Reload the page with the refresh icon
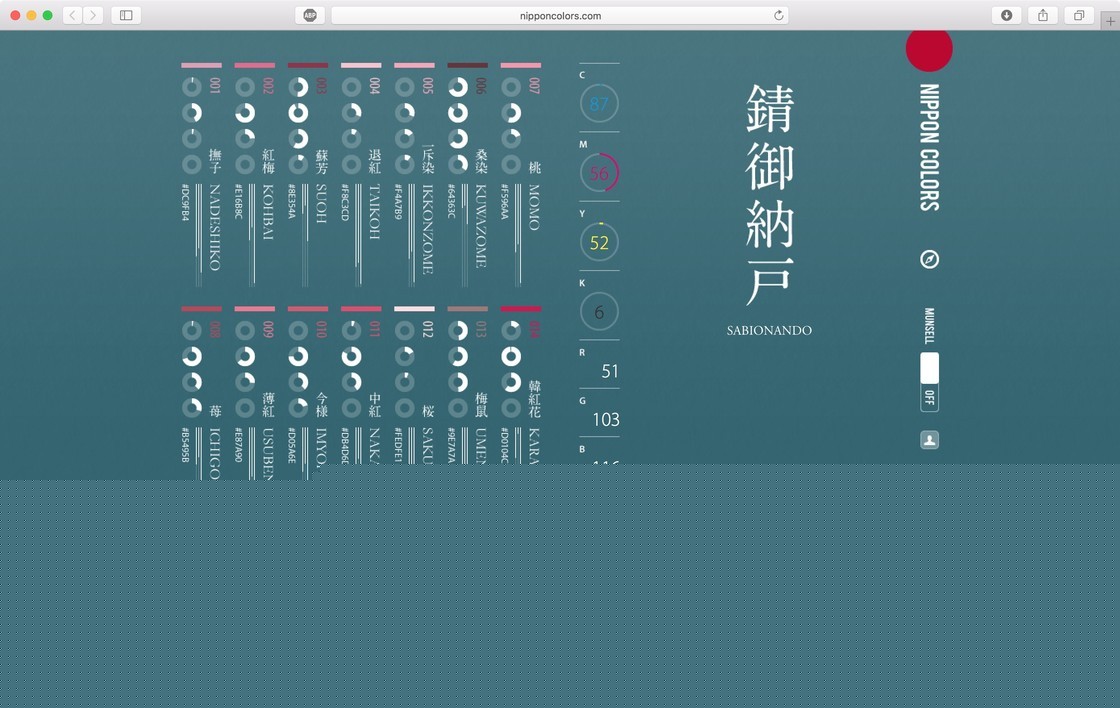The width and height of the screenshot is (1120, 708). [778, 15]
